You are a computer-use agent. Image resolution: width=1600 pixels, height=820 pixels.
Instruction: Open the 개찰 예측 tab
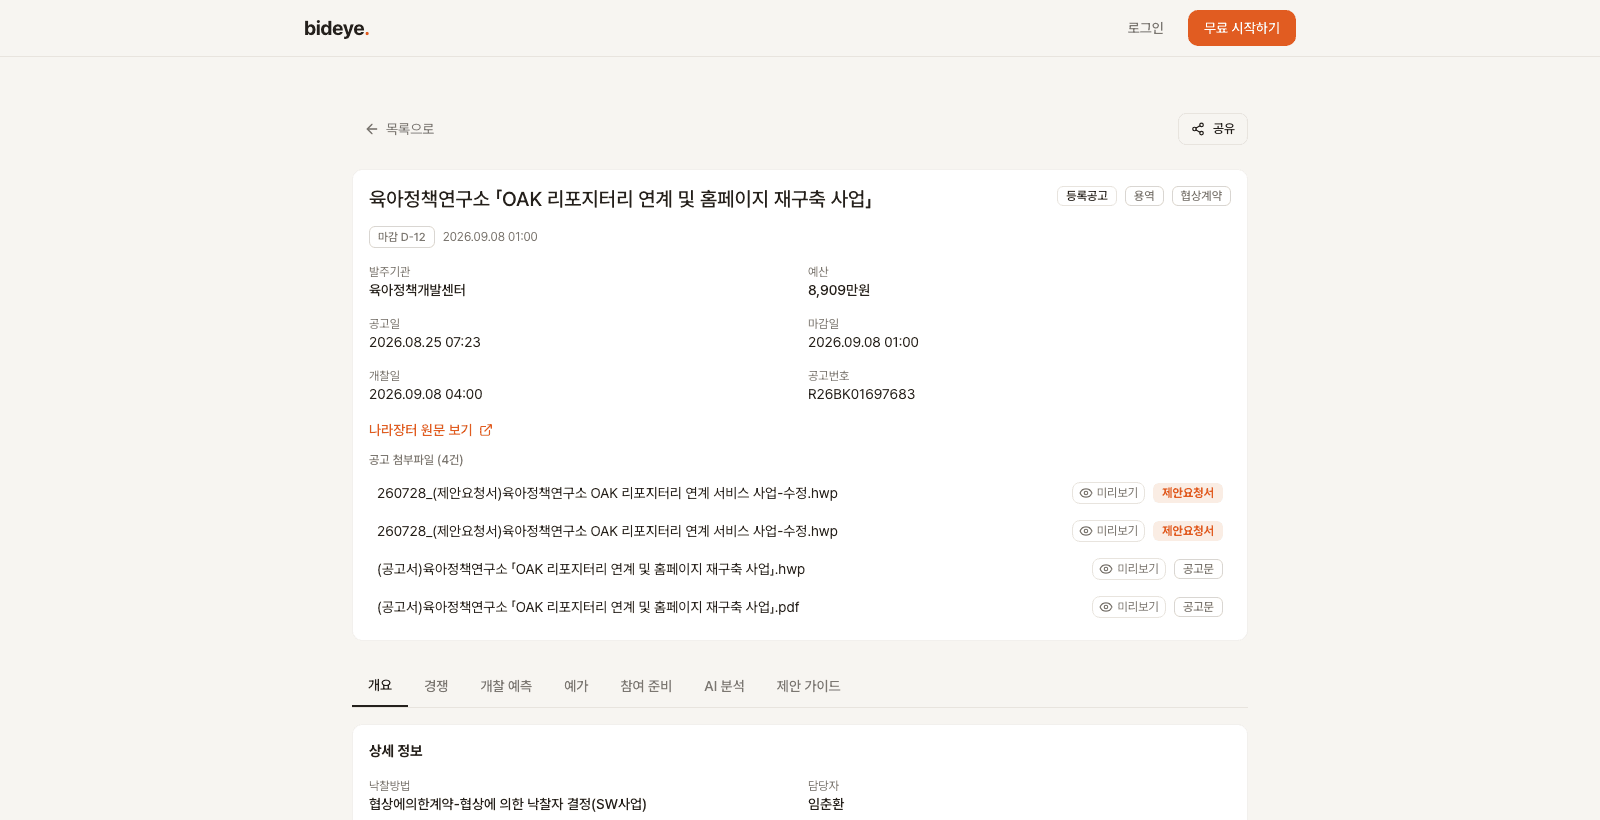[x=506, y=686]
